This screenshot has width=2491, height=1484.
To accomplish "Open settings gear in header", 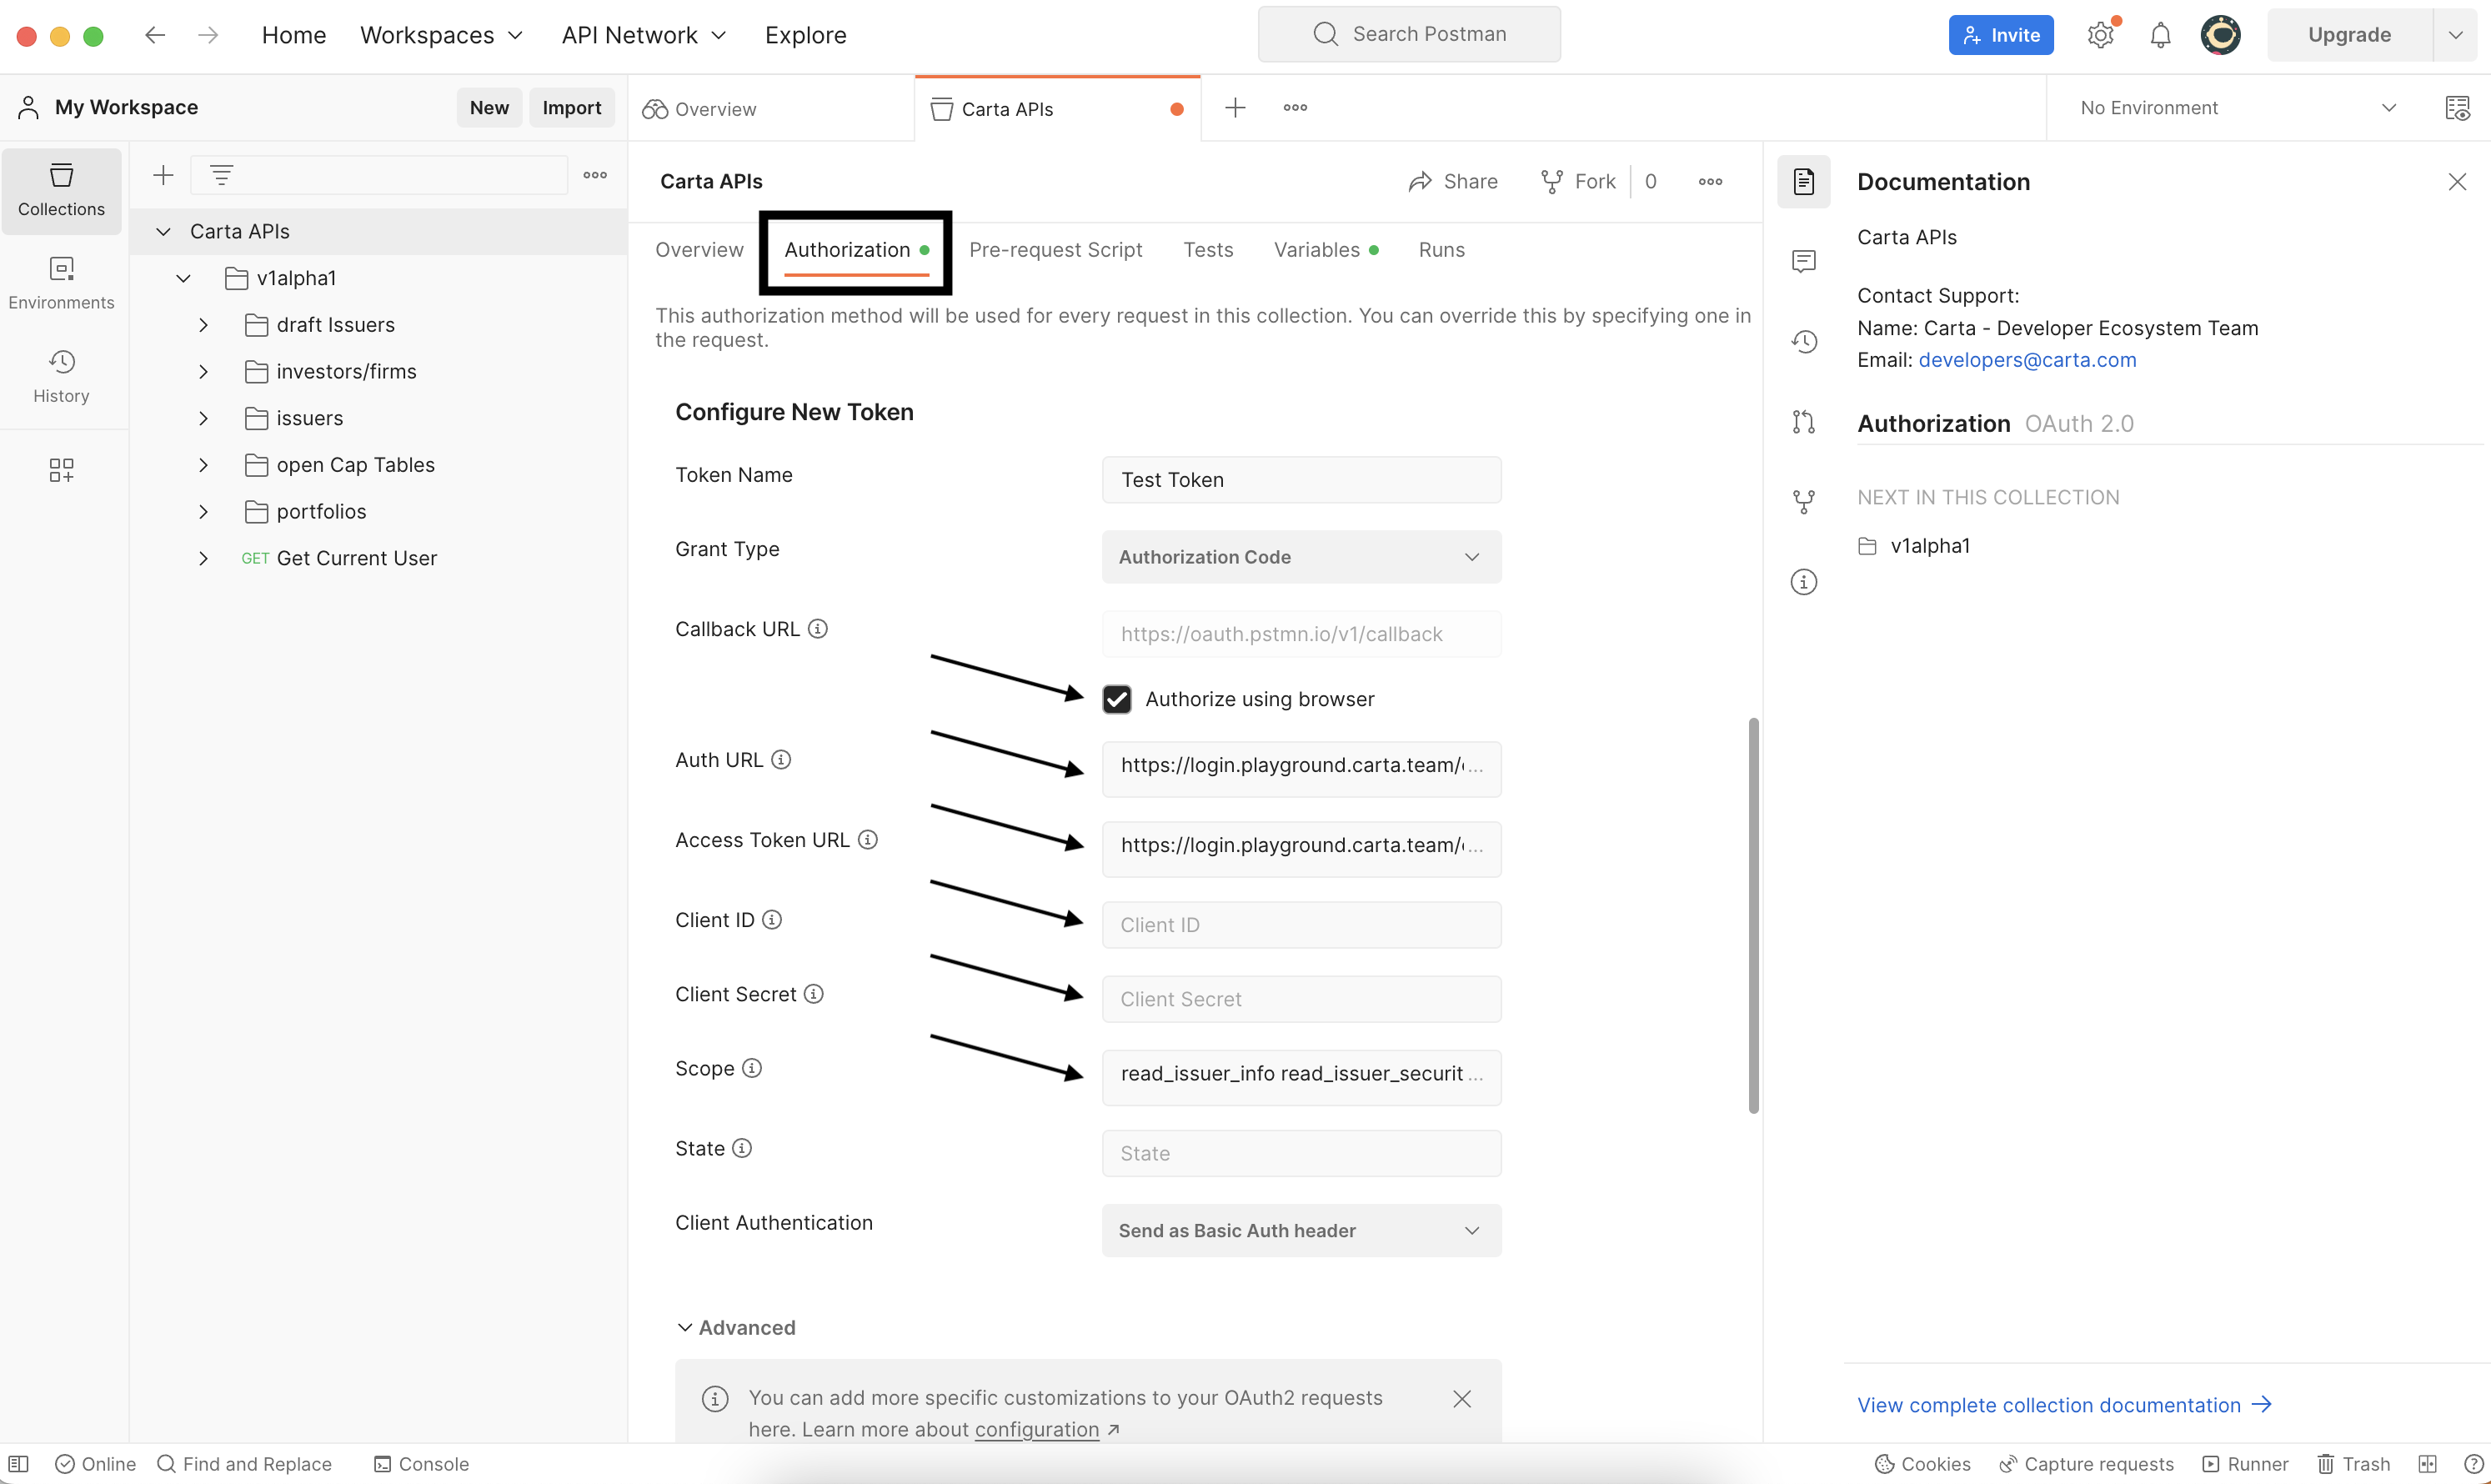I will pyautogui.click(x=2100, y=35).
